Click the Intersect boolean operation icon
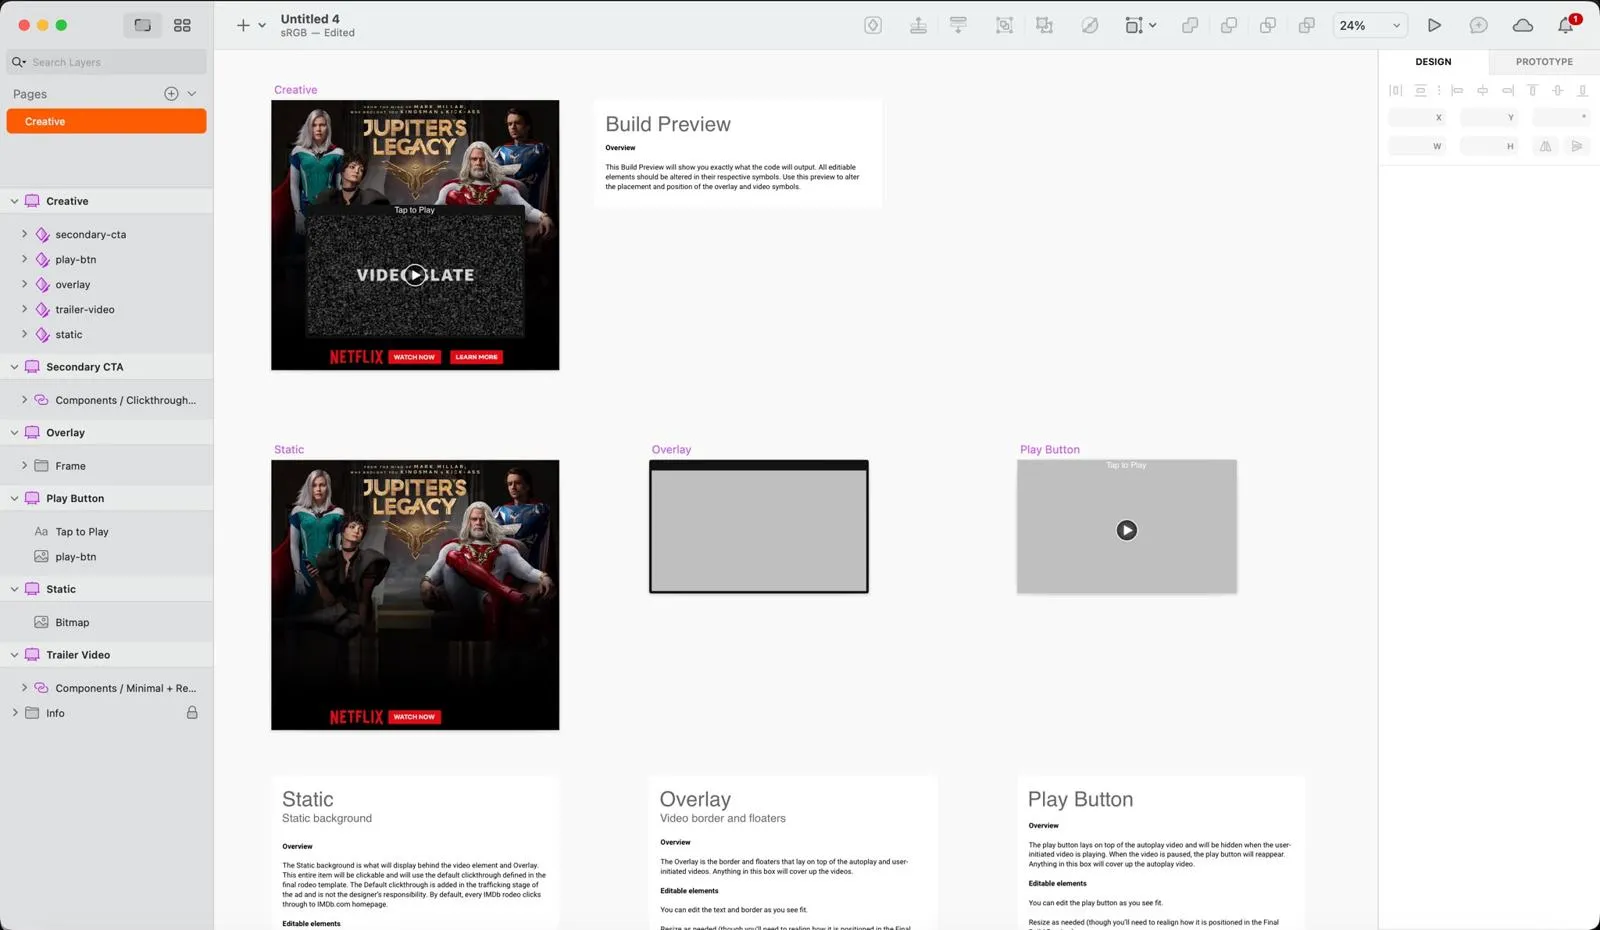This screenshot has width=1600, height=930. [1268, 25]
